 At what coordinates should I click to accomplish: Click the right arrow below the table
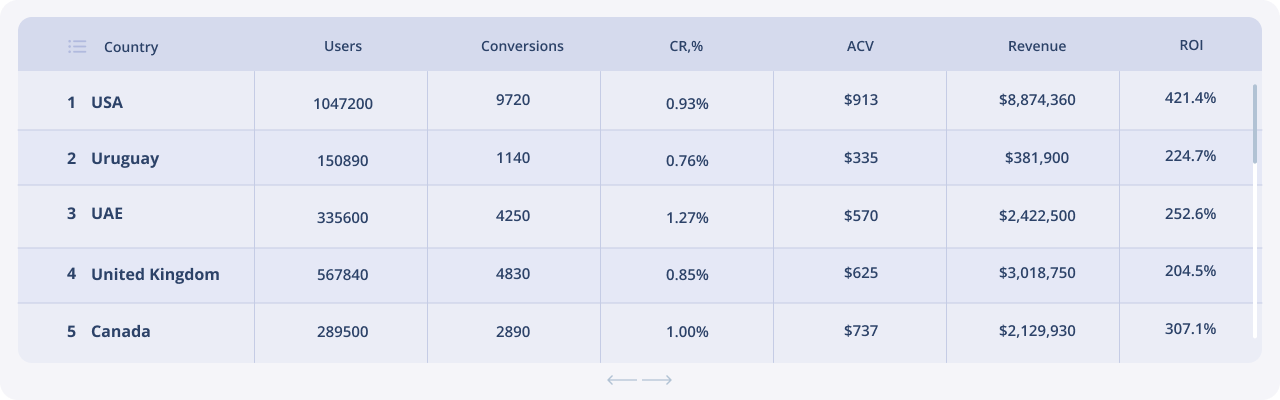(657, 380)
